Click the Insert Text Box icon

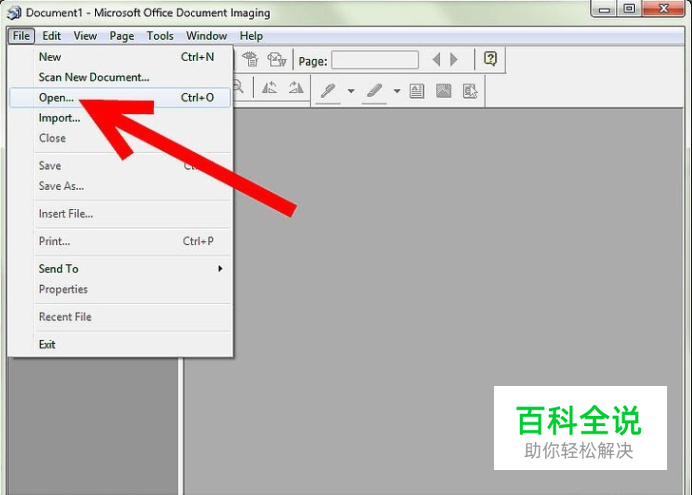[x=417, y=91]
